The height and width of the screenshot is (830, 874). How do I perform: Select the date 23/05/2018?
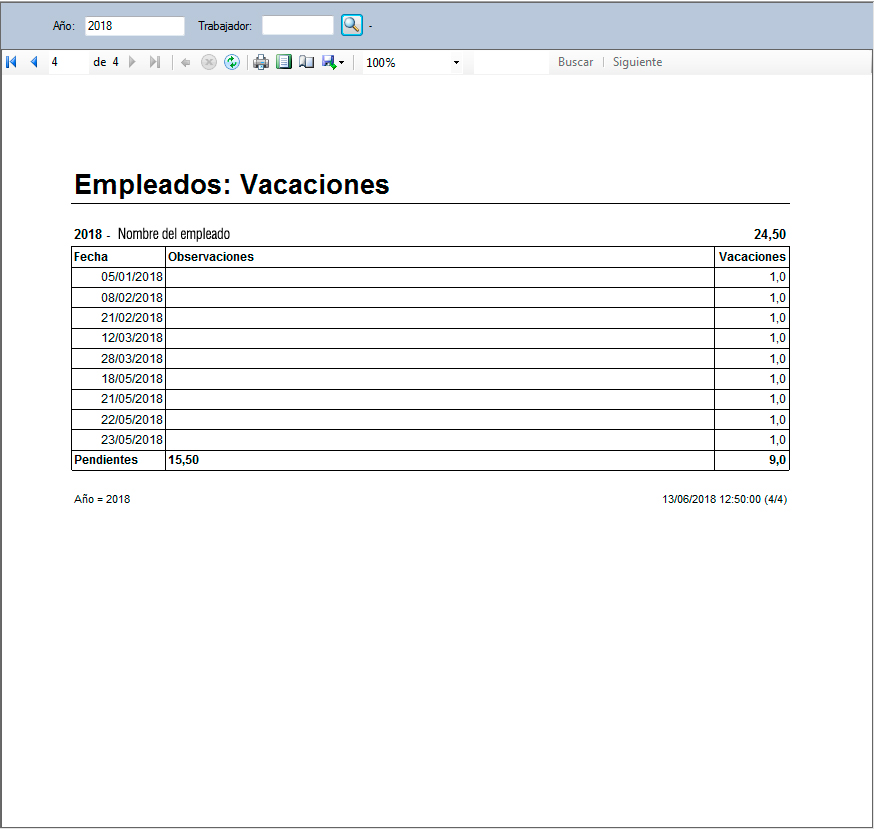click(x=132, y=439)
